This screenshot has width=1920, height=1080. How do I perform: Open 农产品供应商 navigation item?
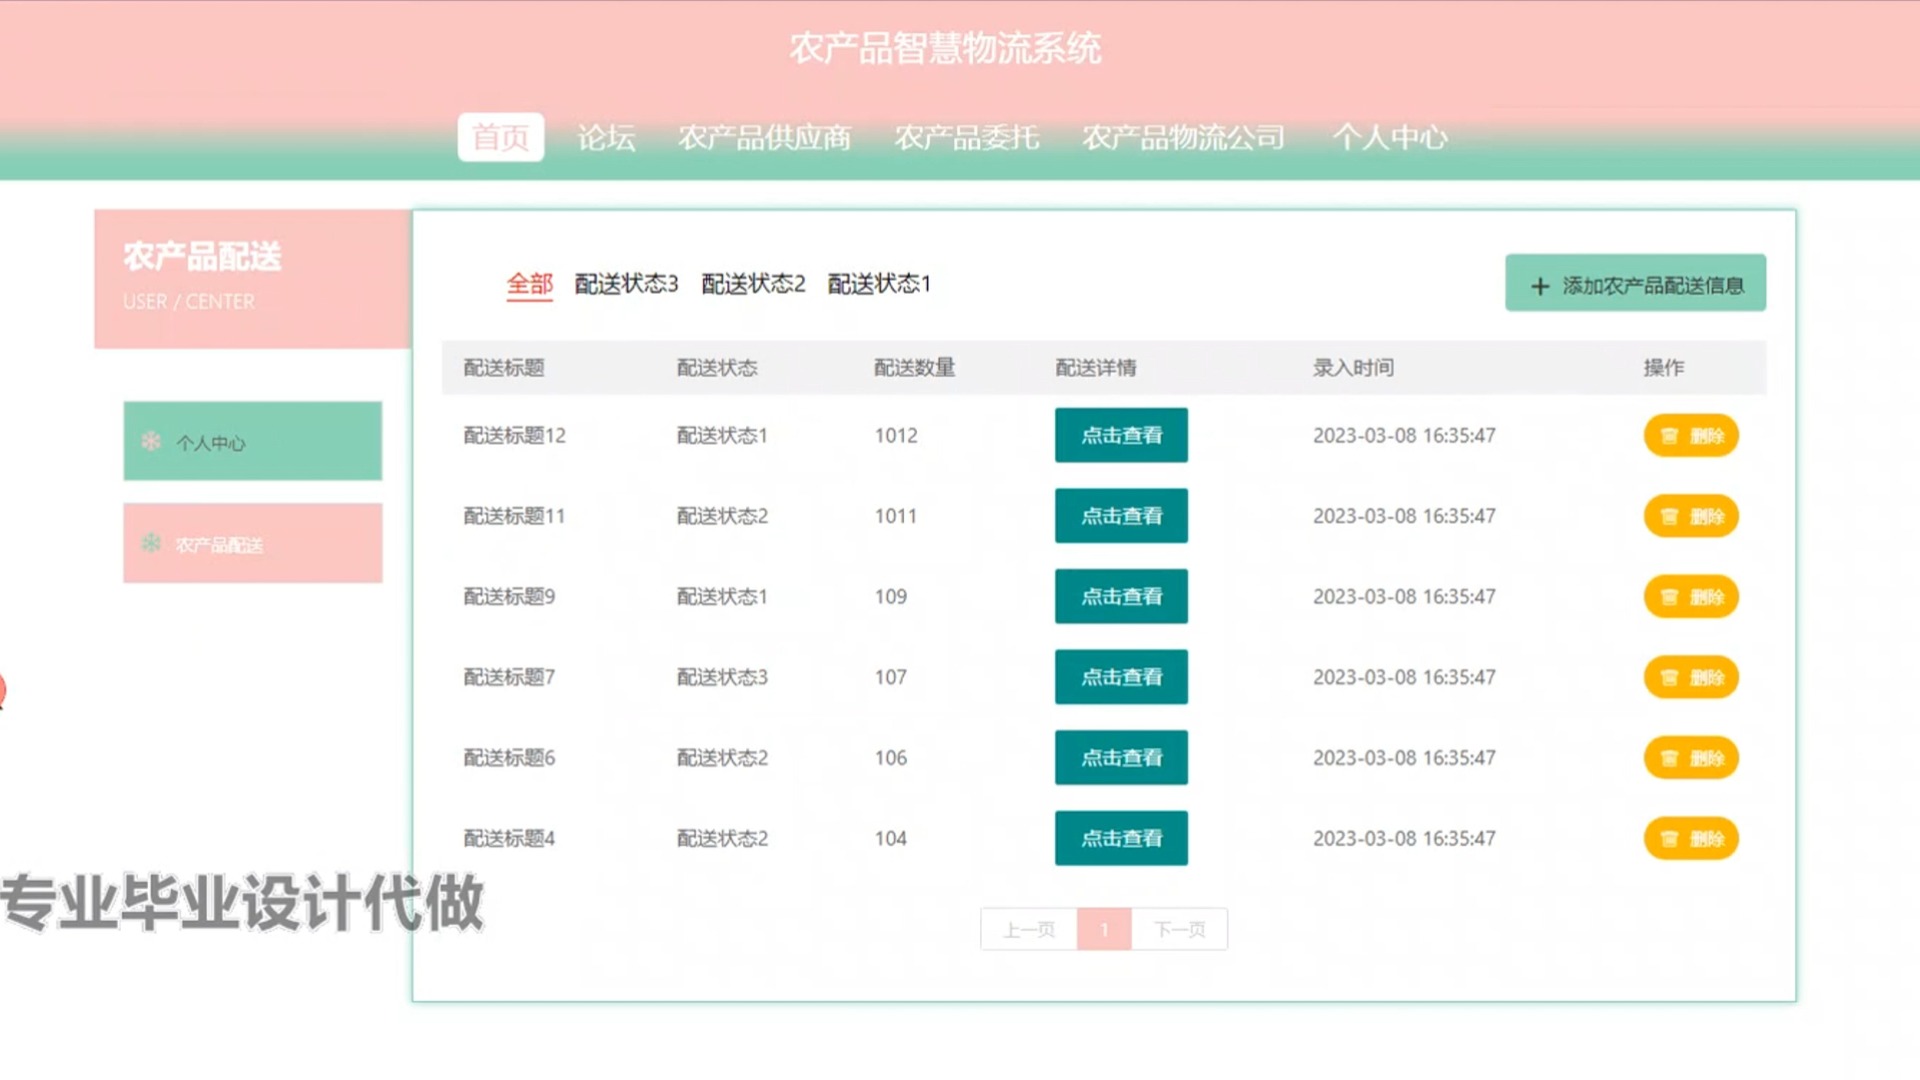pyautogui.click(x=764, y=137)
